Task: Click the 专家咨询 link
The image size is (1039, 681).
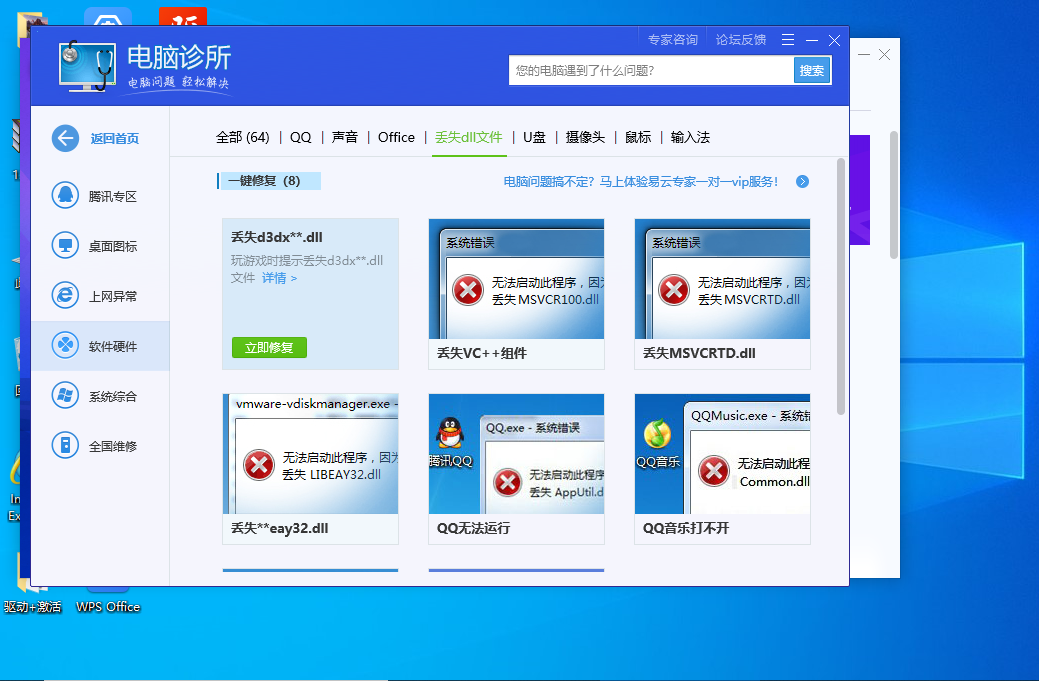Action: coord(672,40)
